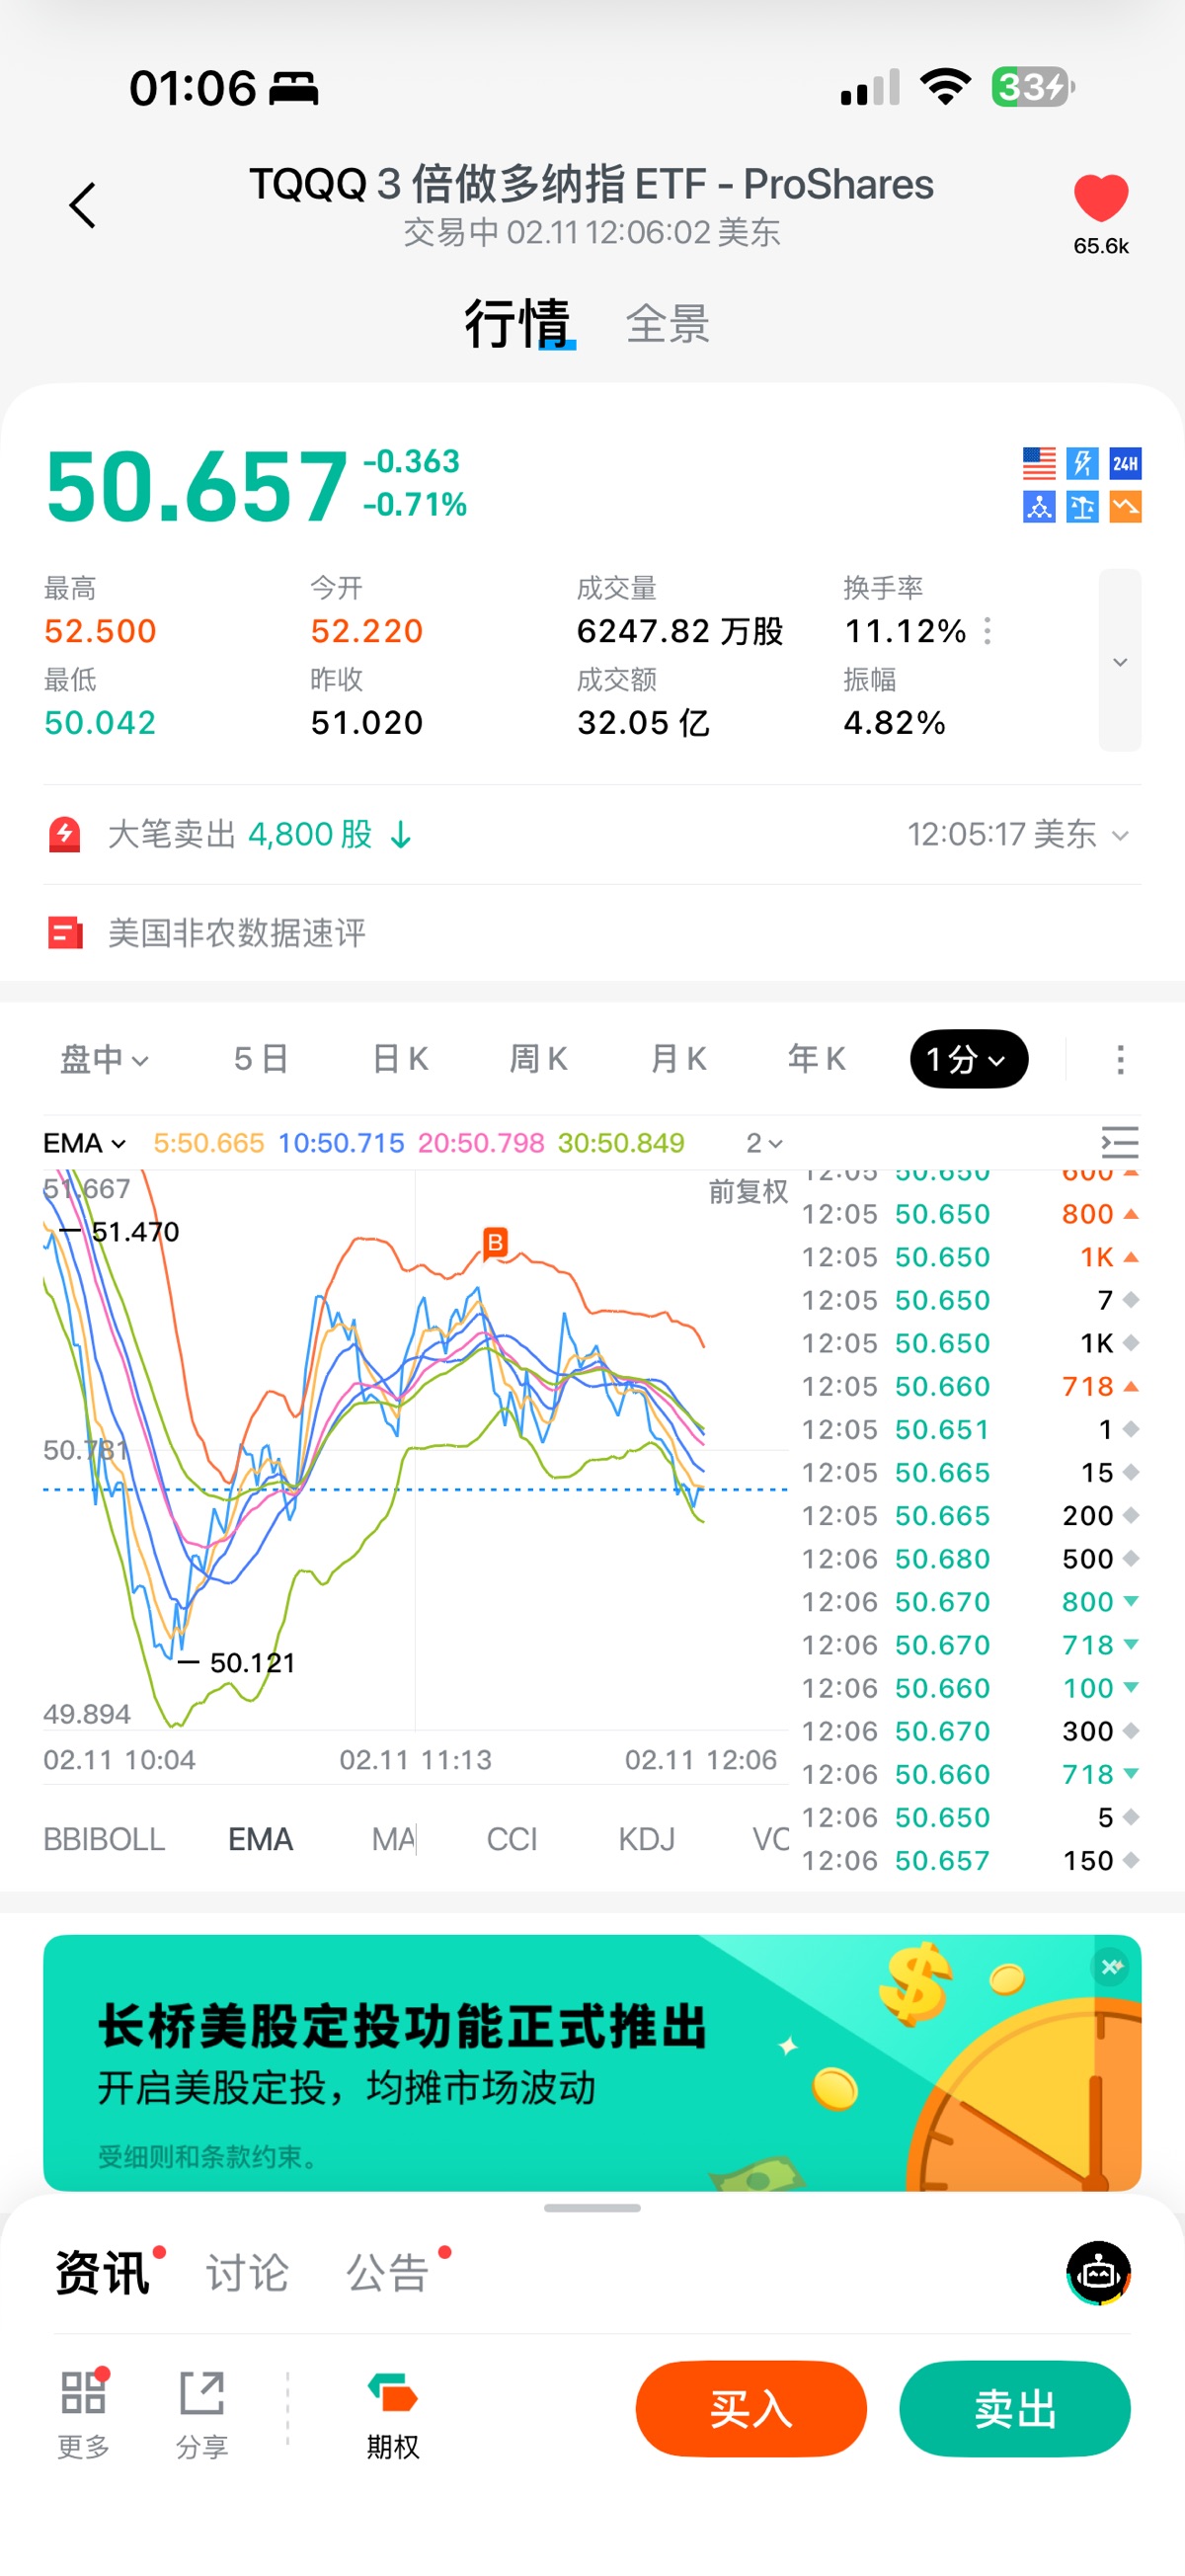Screen dimensions: 1185x2576
Task: Tap the 期权 options icon
Action: [x=392, y=2412]
